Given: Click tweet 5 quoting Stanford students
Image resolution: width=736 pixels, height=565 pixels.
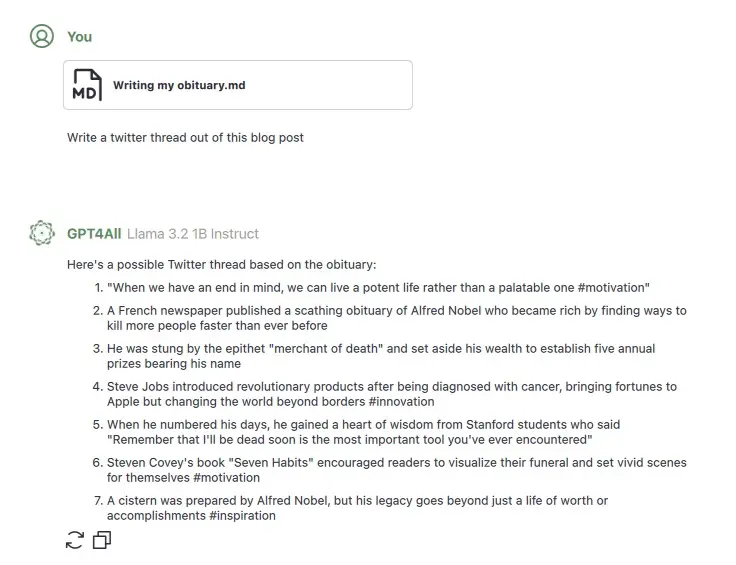Looking at the screenshot, I should [x=363, y=432].
